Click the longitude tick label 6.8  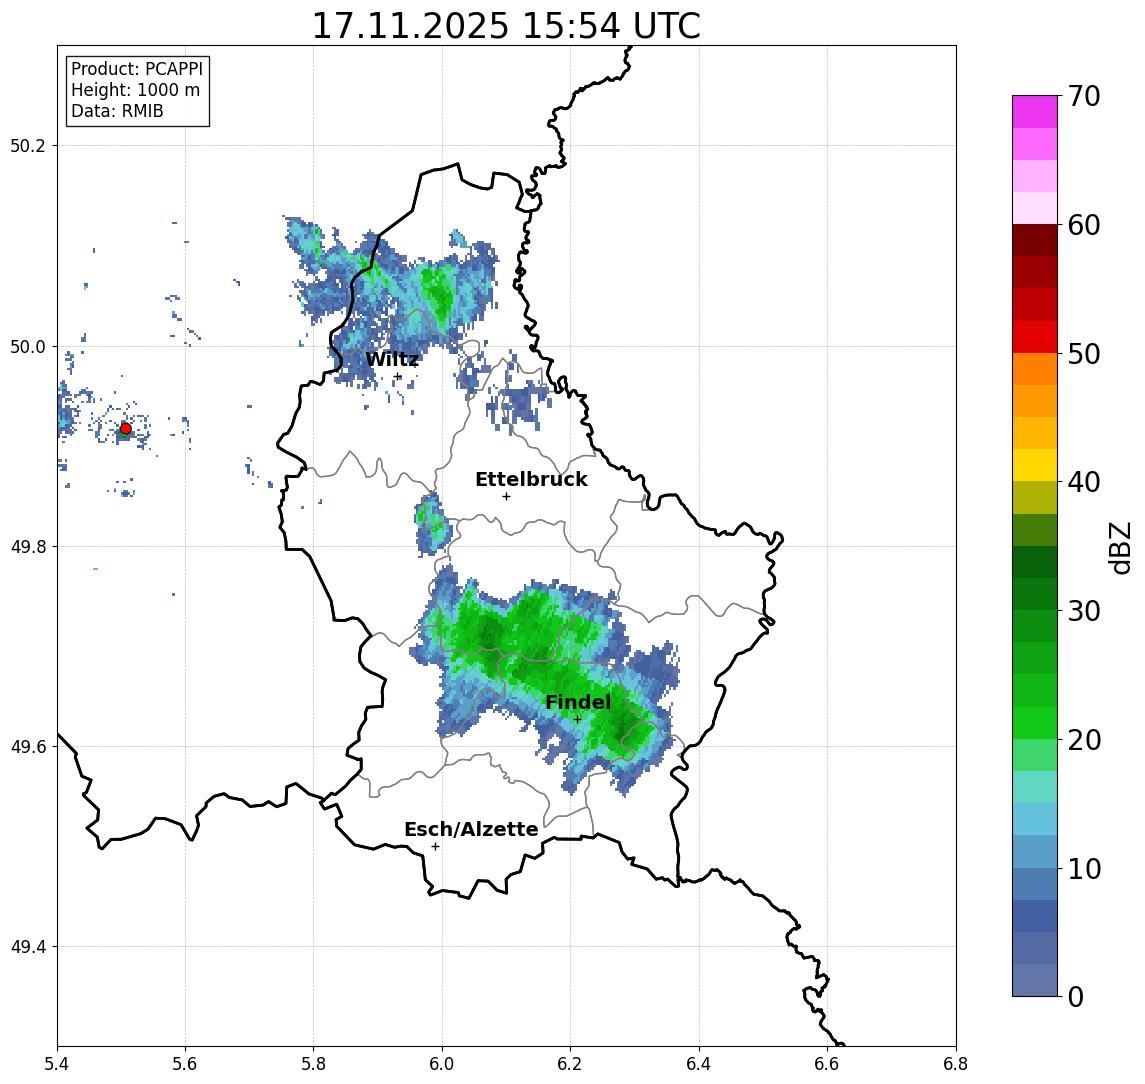[x=956, y=1063]
